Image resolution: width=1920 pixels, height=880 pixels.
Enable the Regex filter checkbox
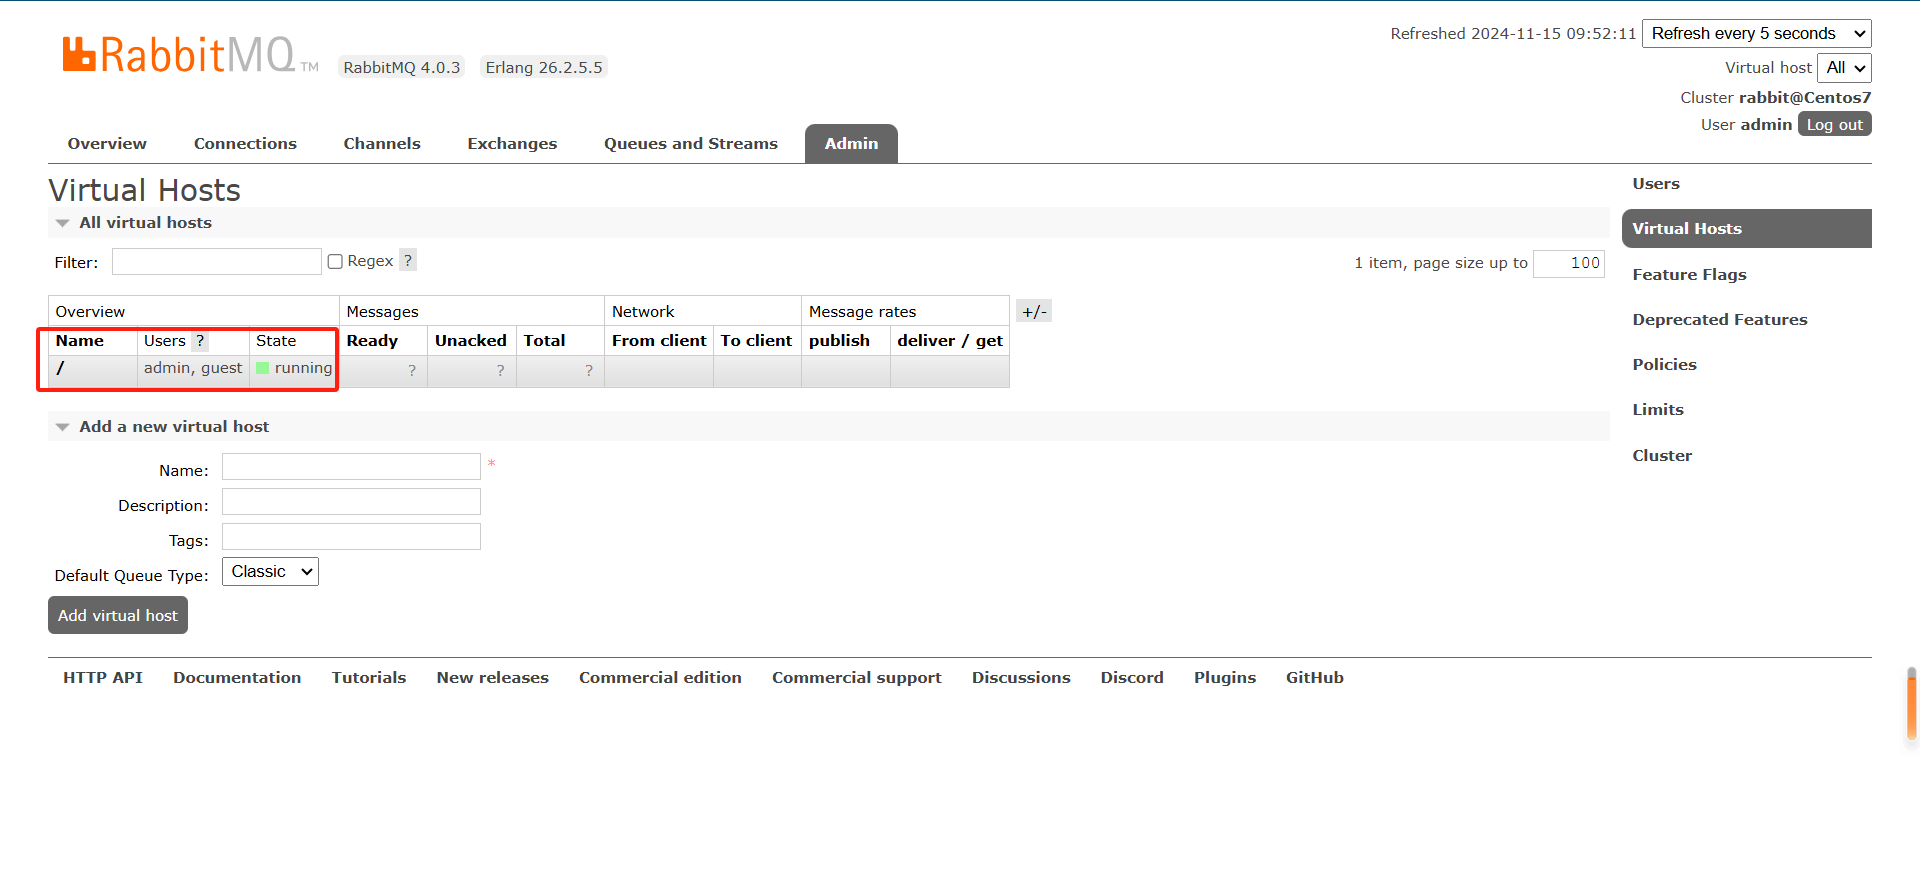coord(335,262)
